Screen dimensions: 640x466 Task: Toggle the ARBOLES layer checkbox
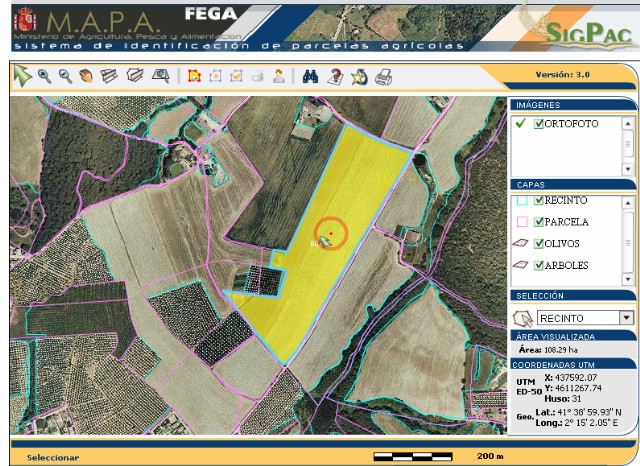point(540,265)
